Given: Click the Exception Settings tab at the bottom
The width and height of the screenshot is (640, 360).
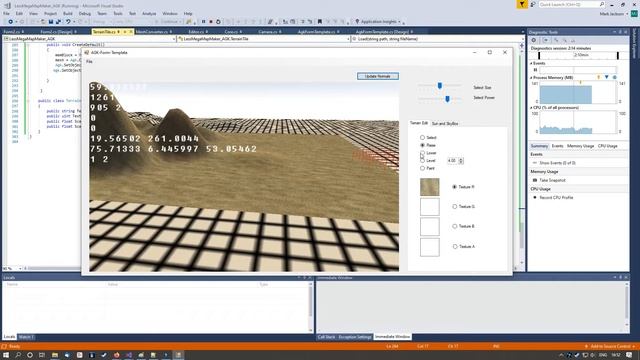Looking at the screenshot, I should click(355, 337).
